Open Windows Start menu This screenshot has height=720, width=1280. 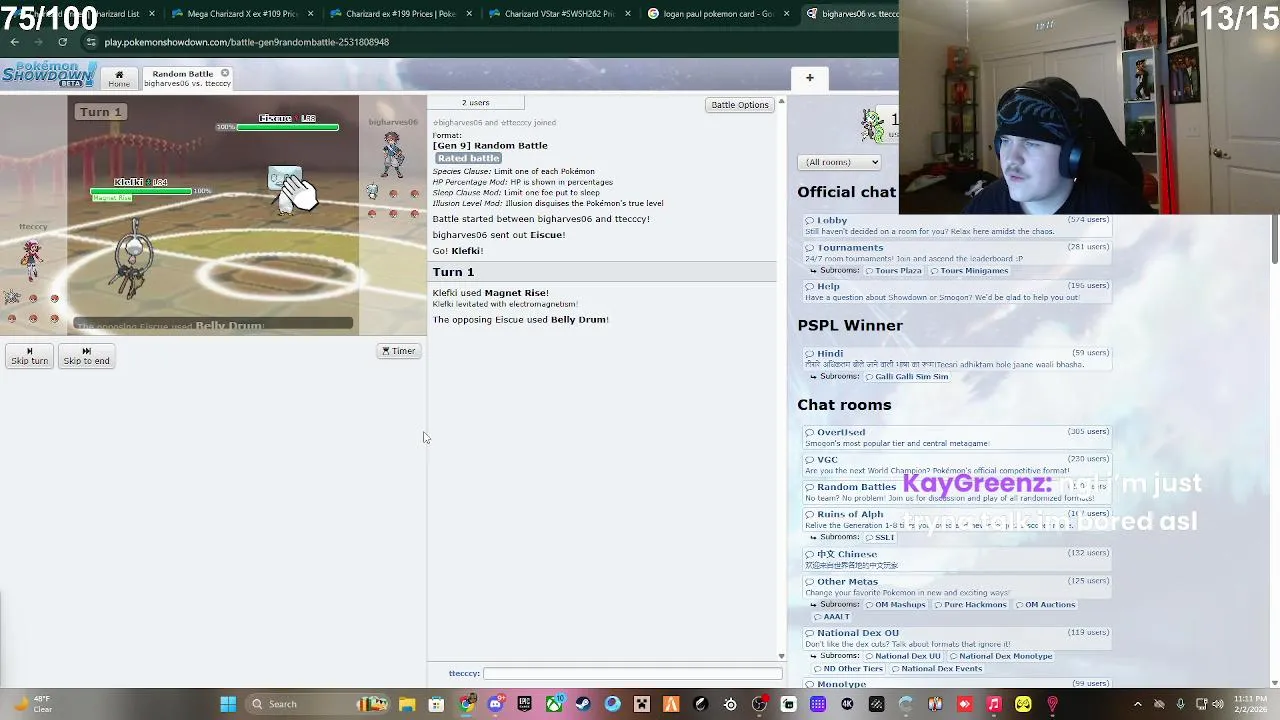[228, 704]
